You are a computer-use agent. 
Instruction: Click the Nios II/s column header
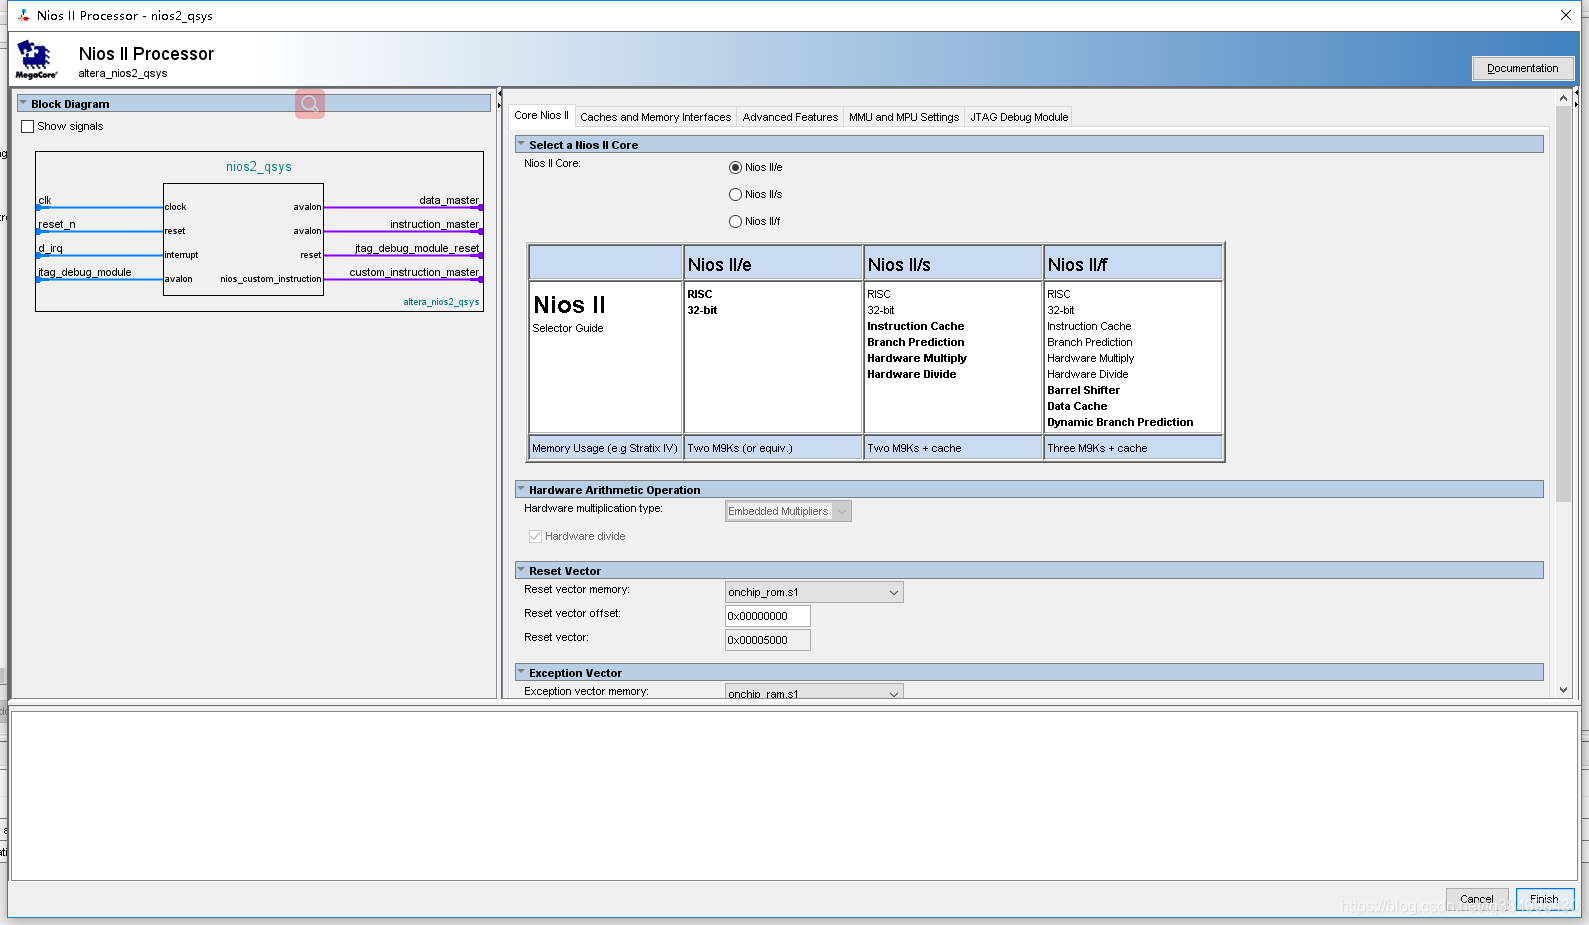pos(953,264)
